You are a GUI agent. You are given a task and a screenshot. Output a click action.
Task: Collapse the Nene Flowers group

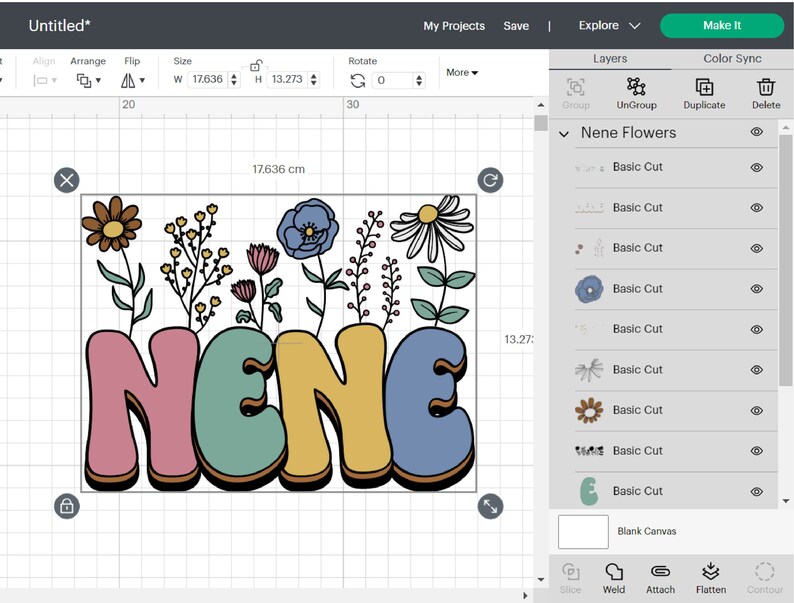coord(564,134)
